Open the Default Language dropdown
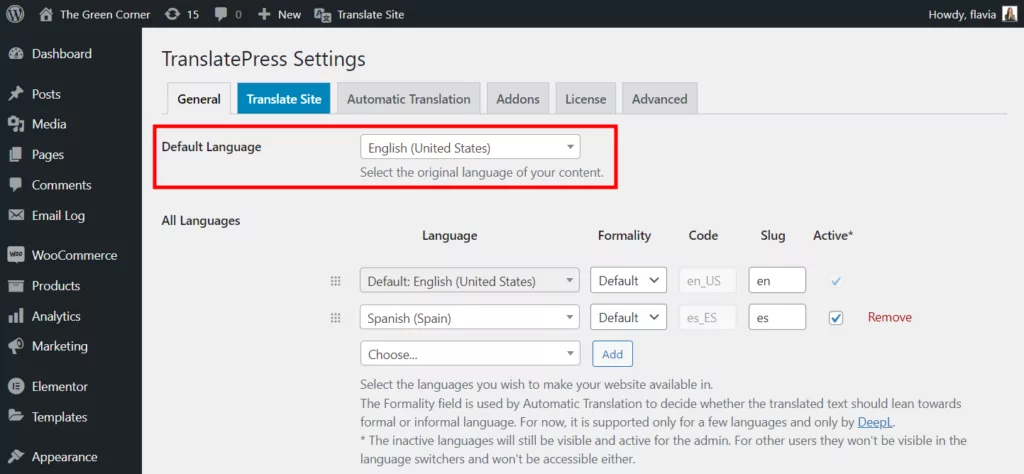Screen dimensions: 1024x474 (469, 148)
